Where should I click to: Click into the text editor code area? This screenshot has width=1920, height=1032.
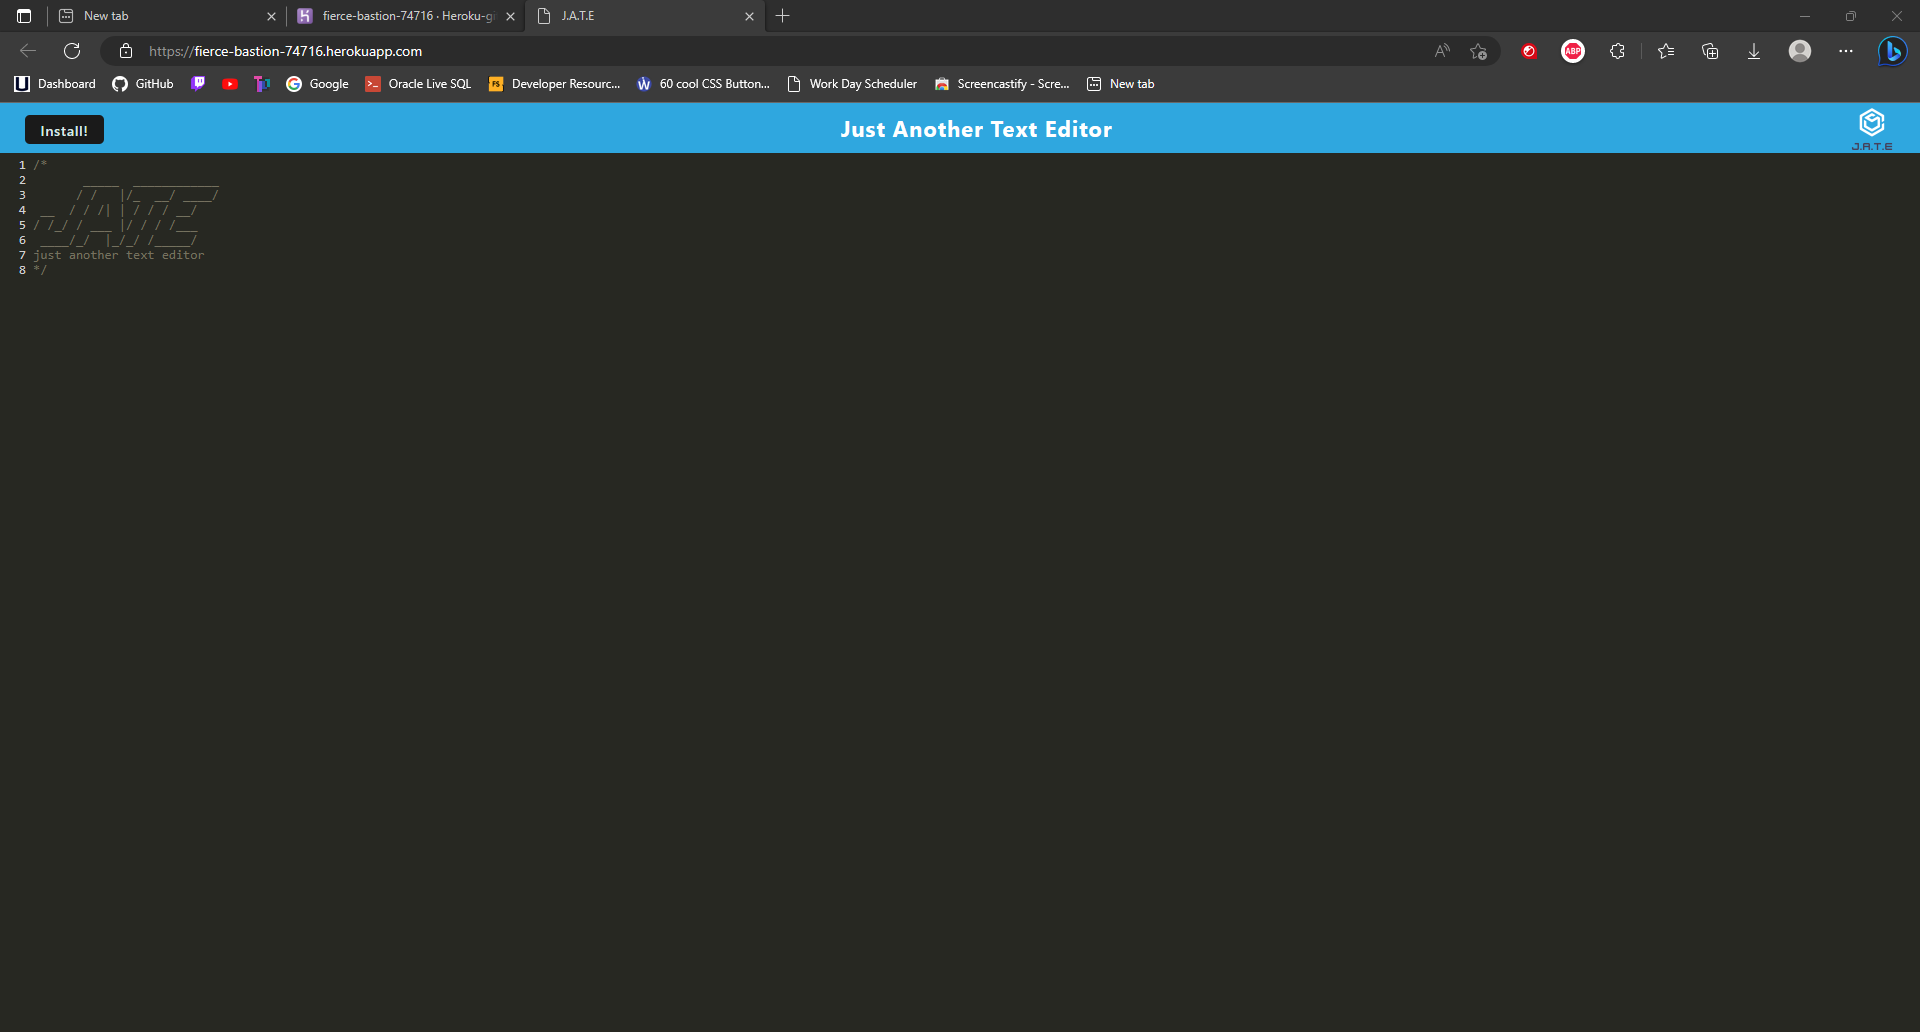(x=500, y=400)
